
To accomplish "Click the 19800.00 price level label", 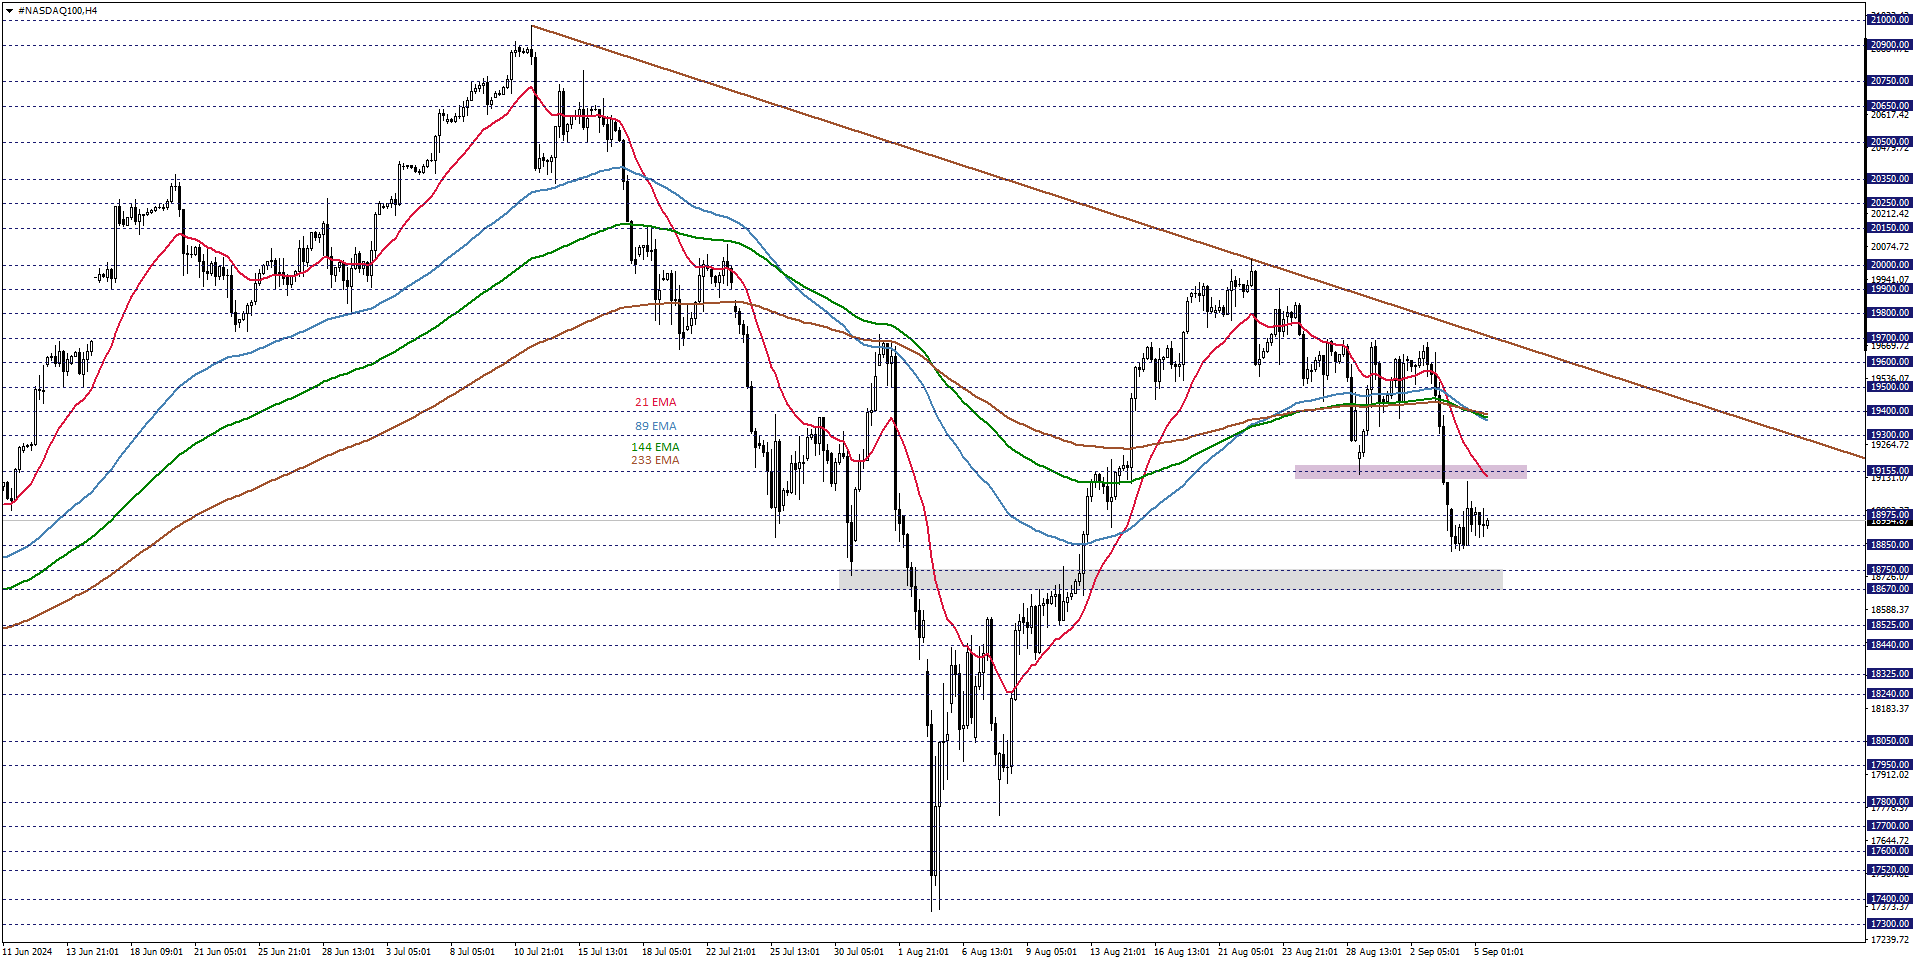I will [1889, 313].
